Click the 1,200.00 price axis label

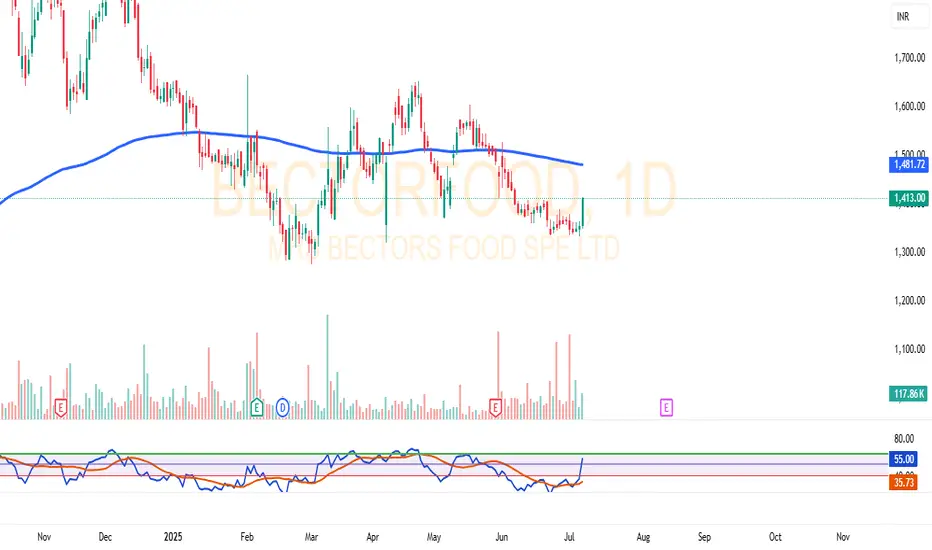coord(909,301)
